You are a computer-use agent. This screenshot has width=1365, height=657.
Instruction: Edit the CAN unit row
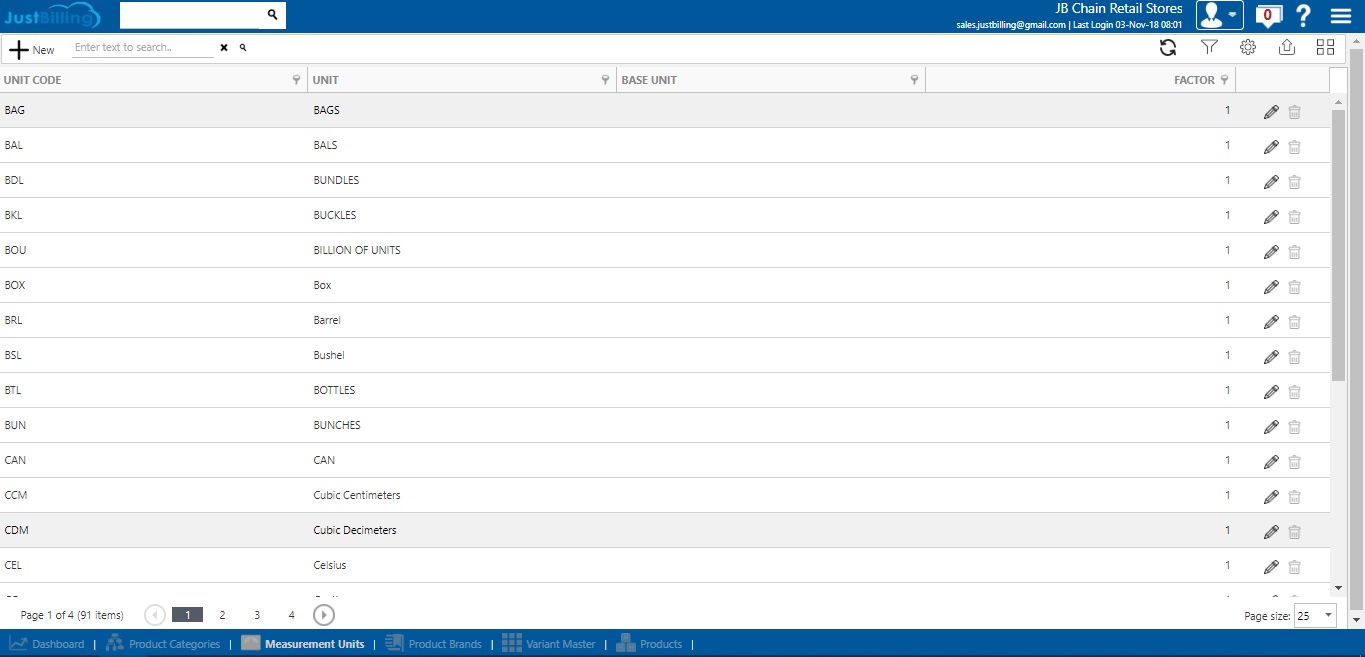(1271, 462)
